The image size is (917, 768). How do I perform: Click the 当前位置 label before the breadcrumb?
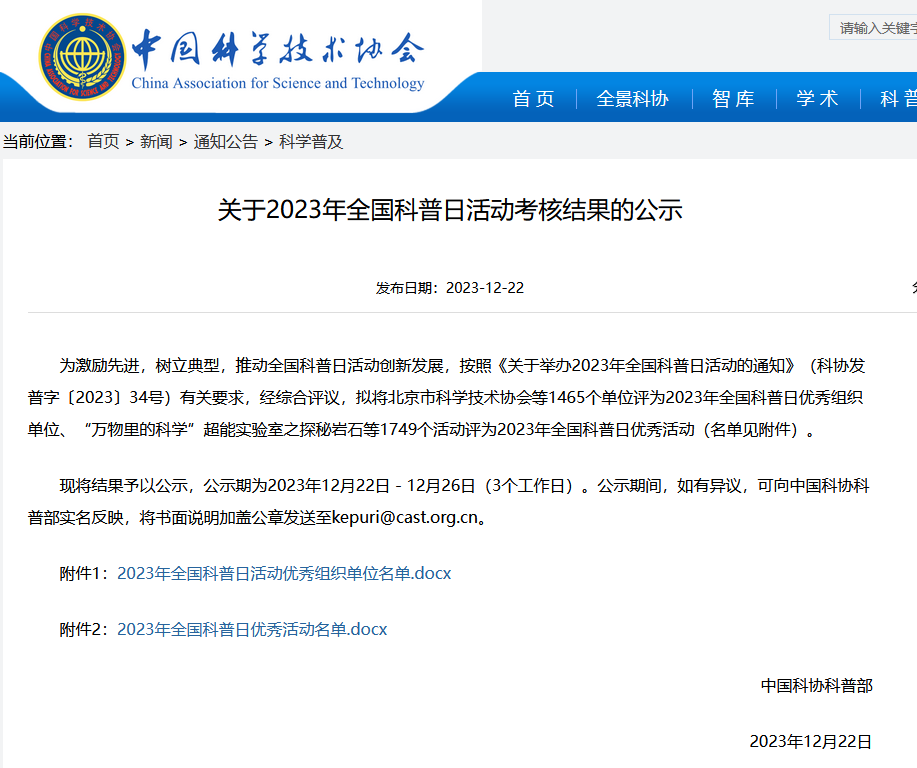tap(38, 142)
